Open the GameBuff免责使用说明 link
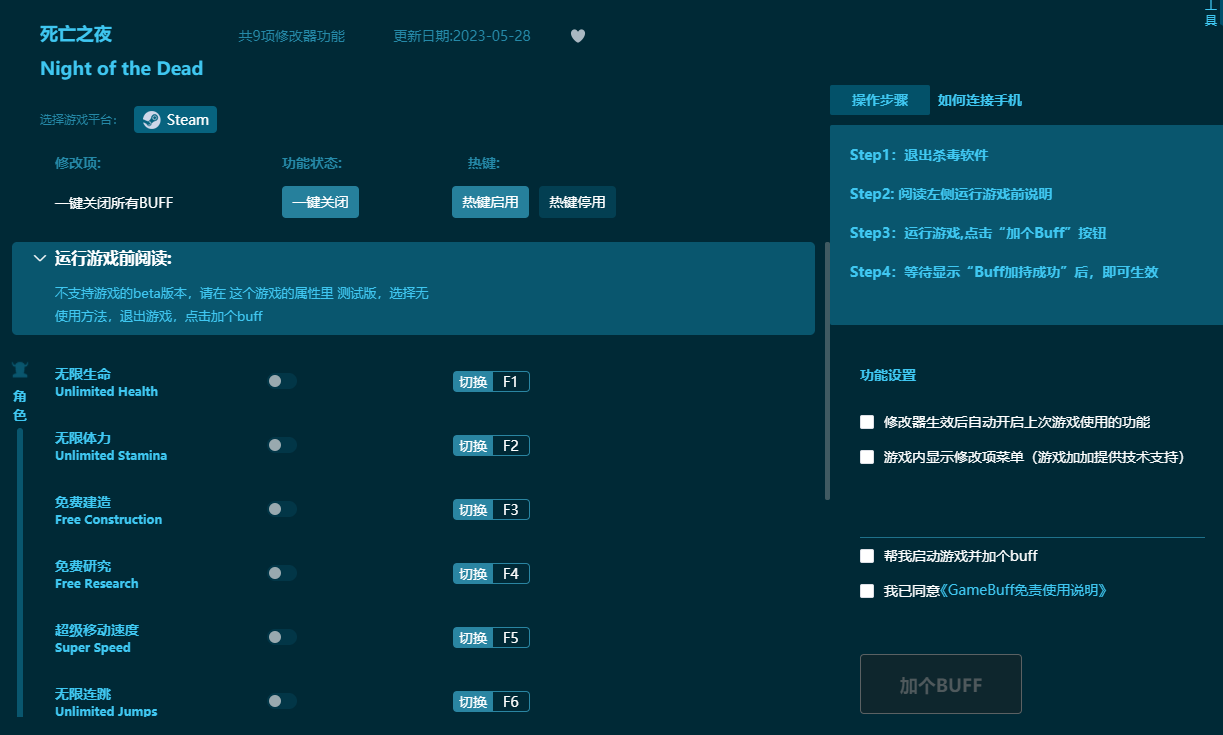The height and width of the screenshot is (735, 1223). click(x=1024, y=591)
